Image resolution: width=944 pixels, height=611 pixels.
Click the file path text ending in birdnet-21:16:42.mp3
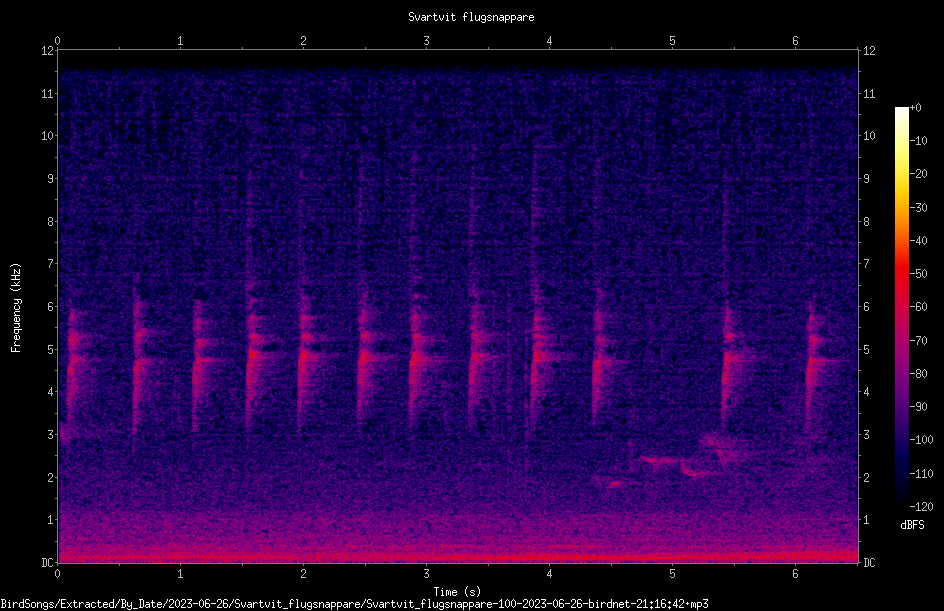coord(354,604)
